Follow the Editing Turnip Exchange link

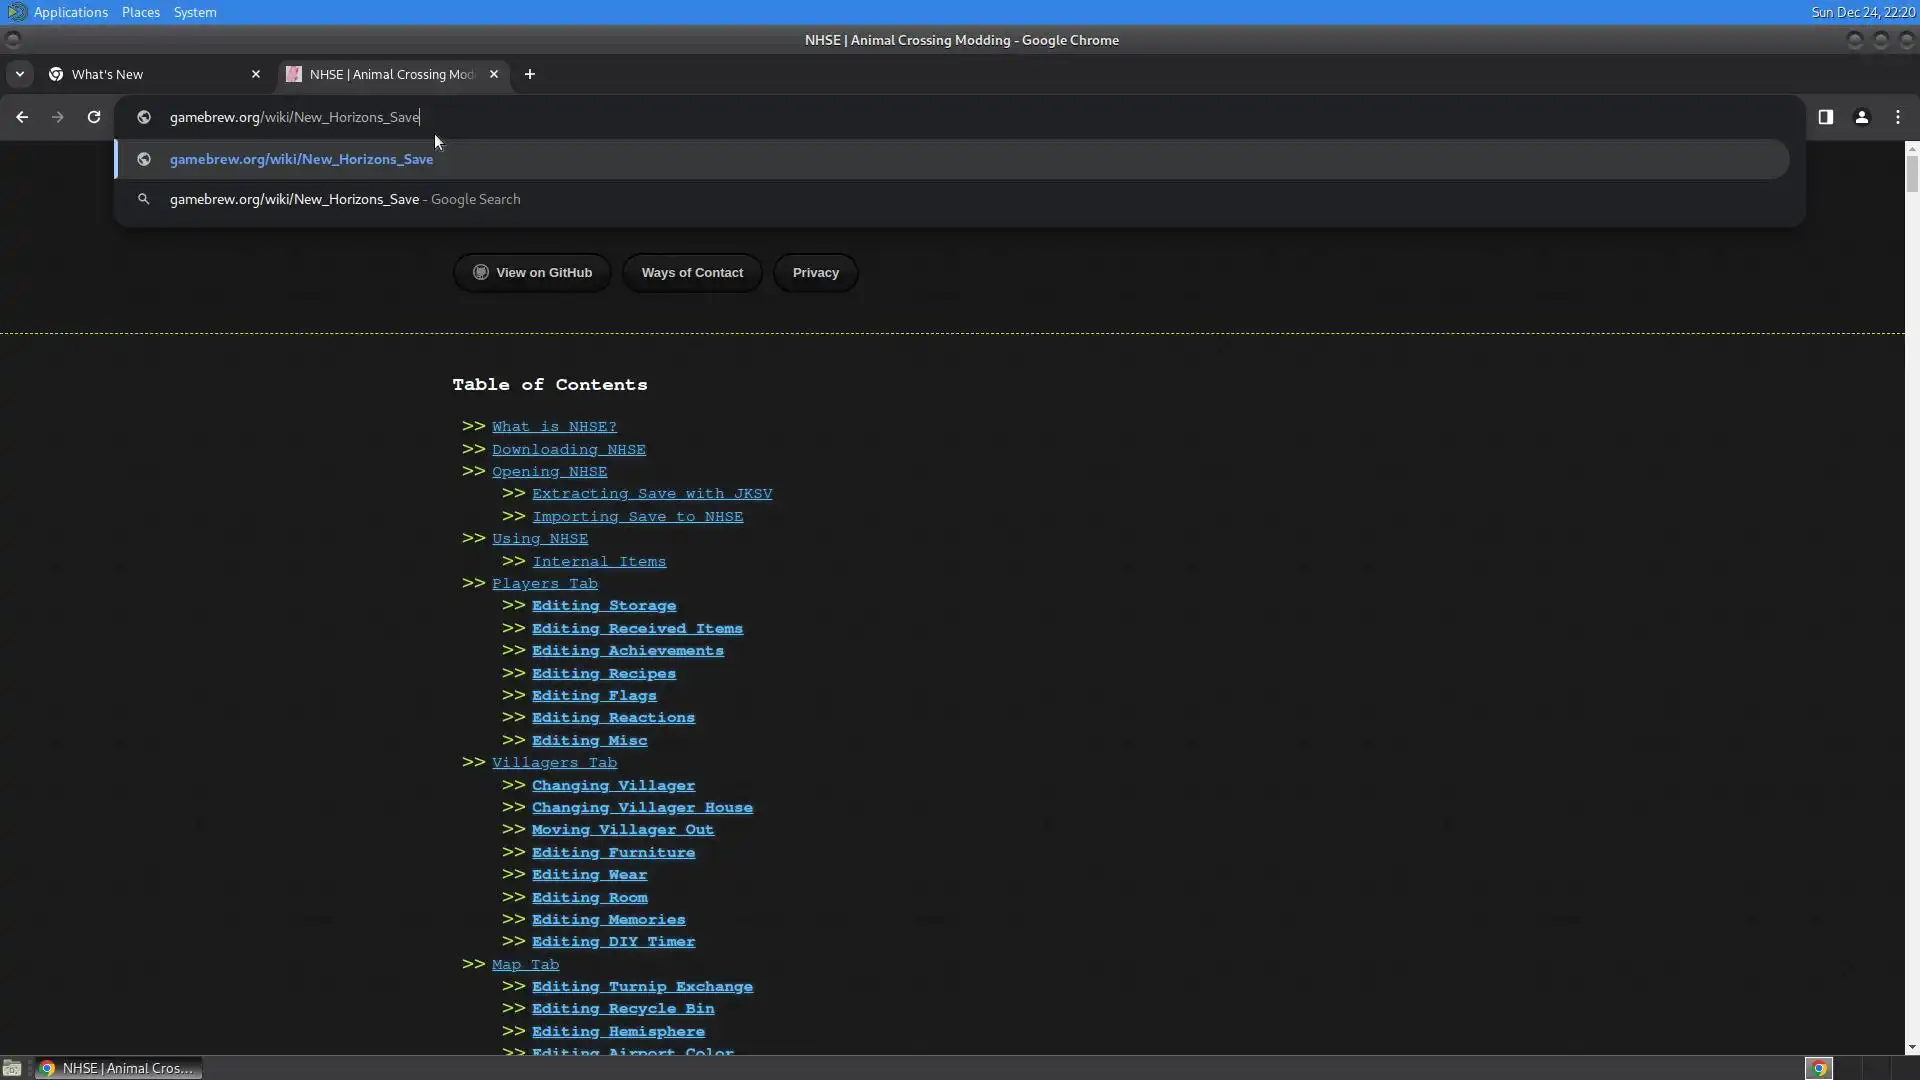642,986
